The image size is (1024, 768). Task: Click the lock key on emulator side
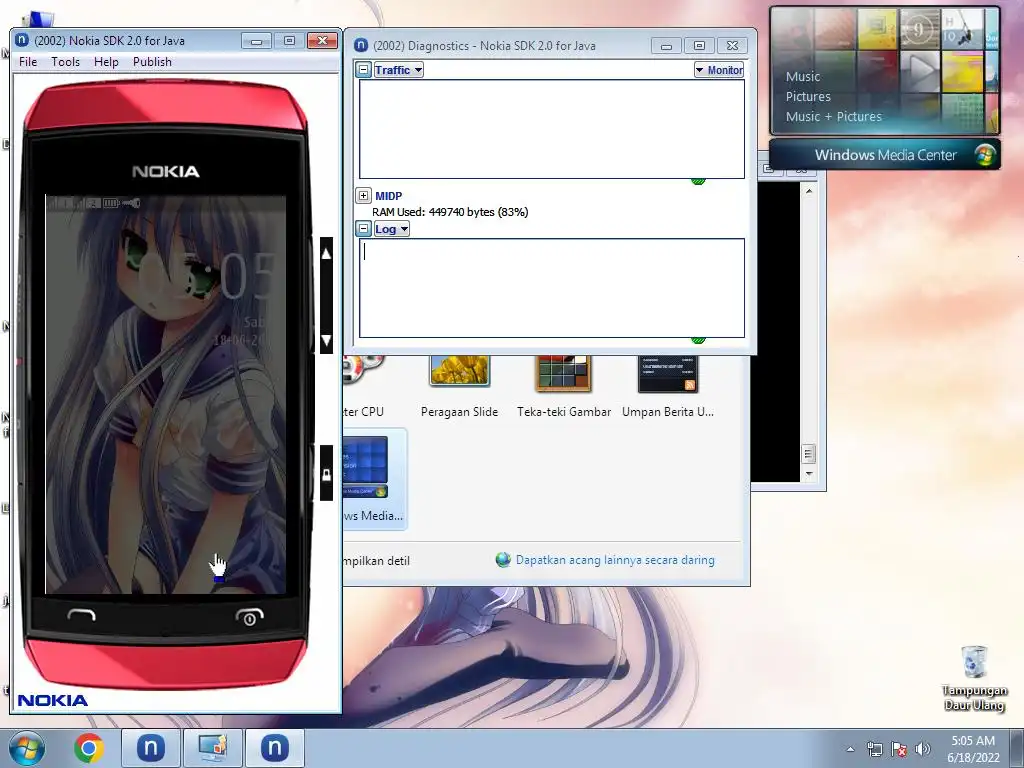326,474
